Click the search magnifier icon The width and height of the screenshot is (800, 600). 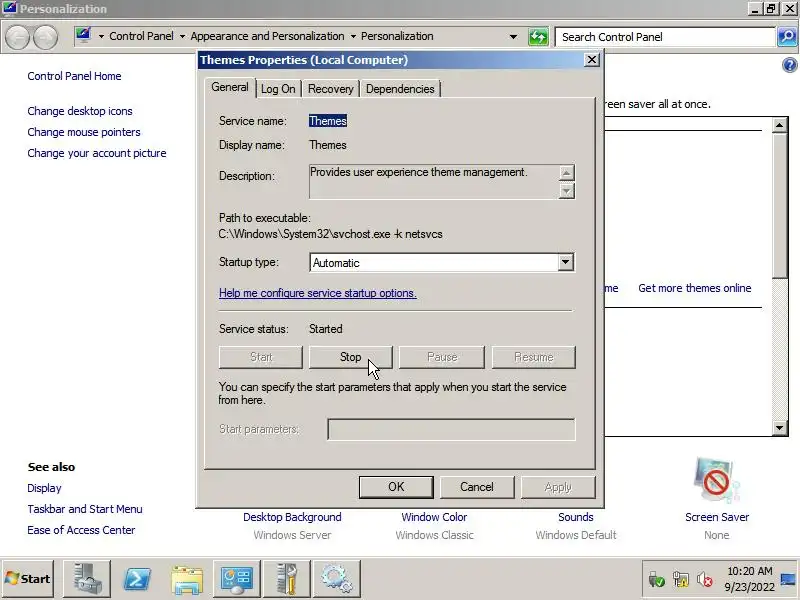(787, 37)
